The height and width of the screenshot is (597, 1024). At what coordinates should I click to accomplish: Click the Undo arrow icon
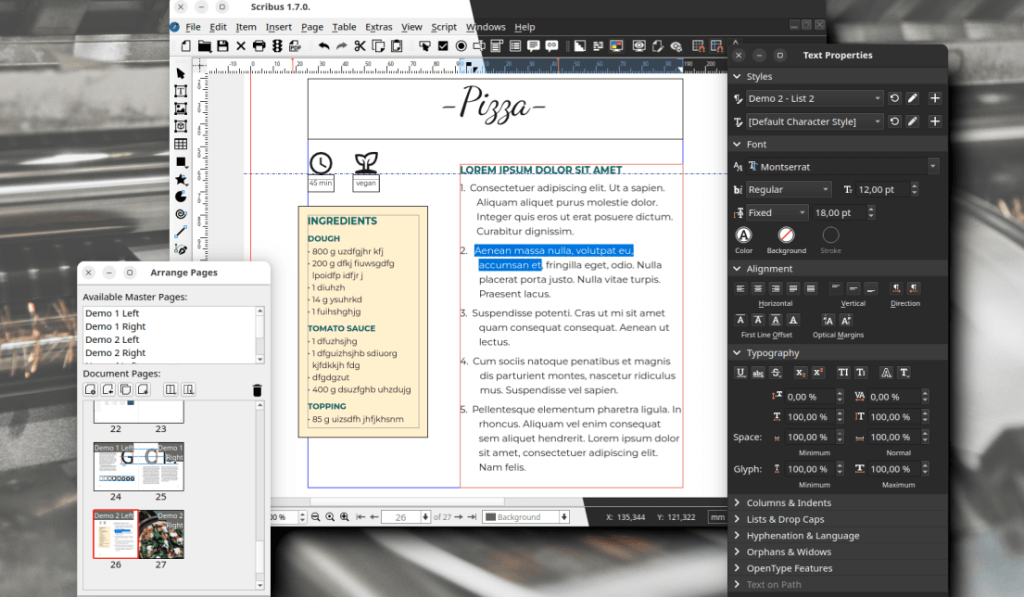click(324, 46)
